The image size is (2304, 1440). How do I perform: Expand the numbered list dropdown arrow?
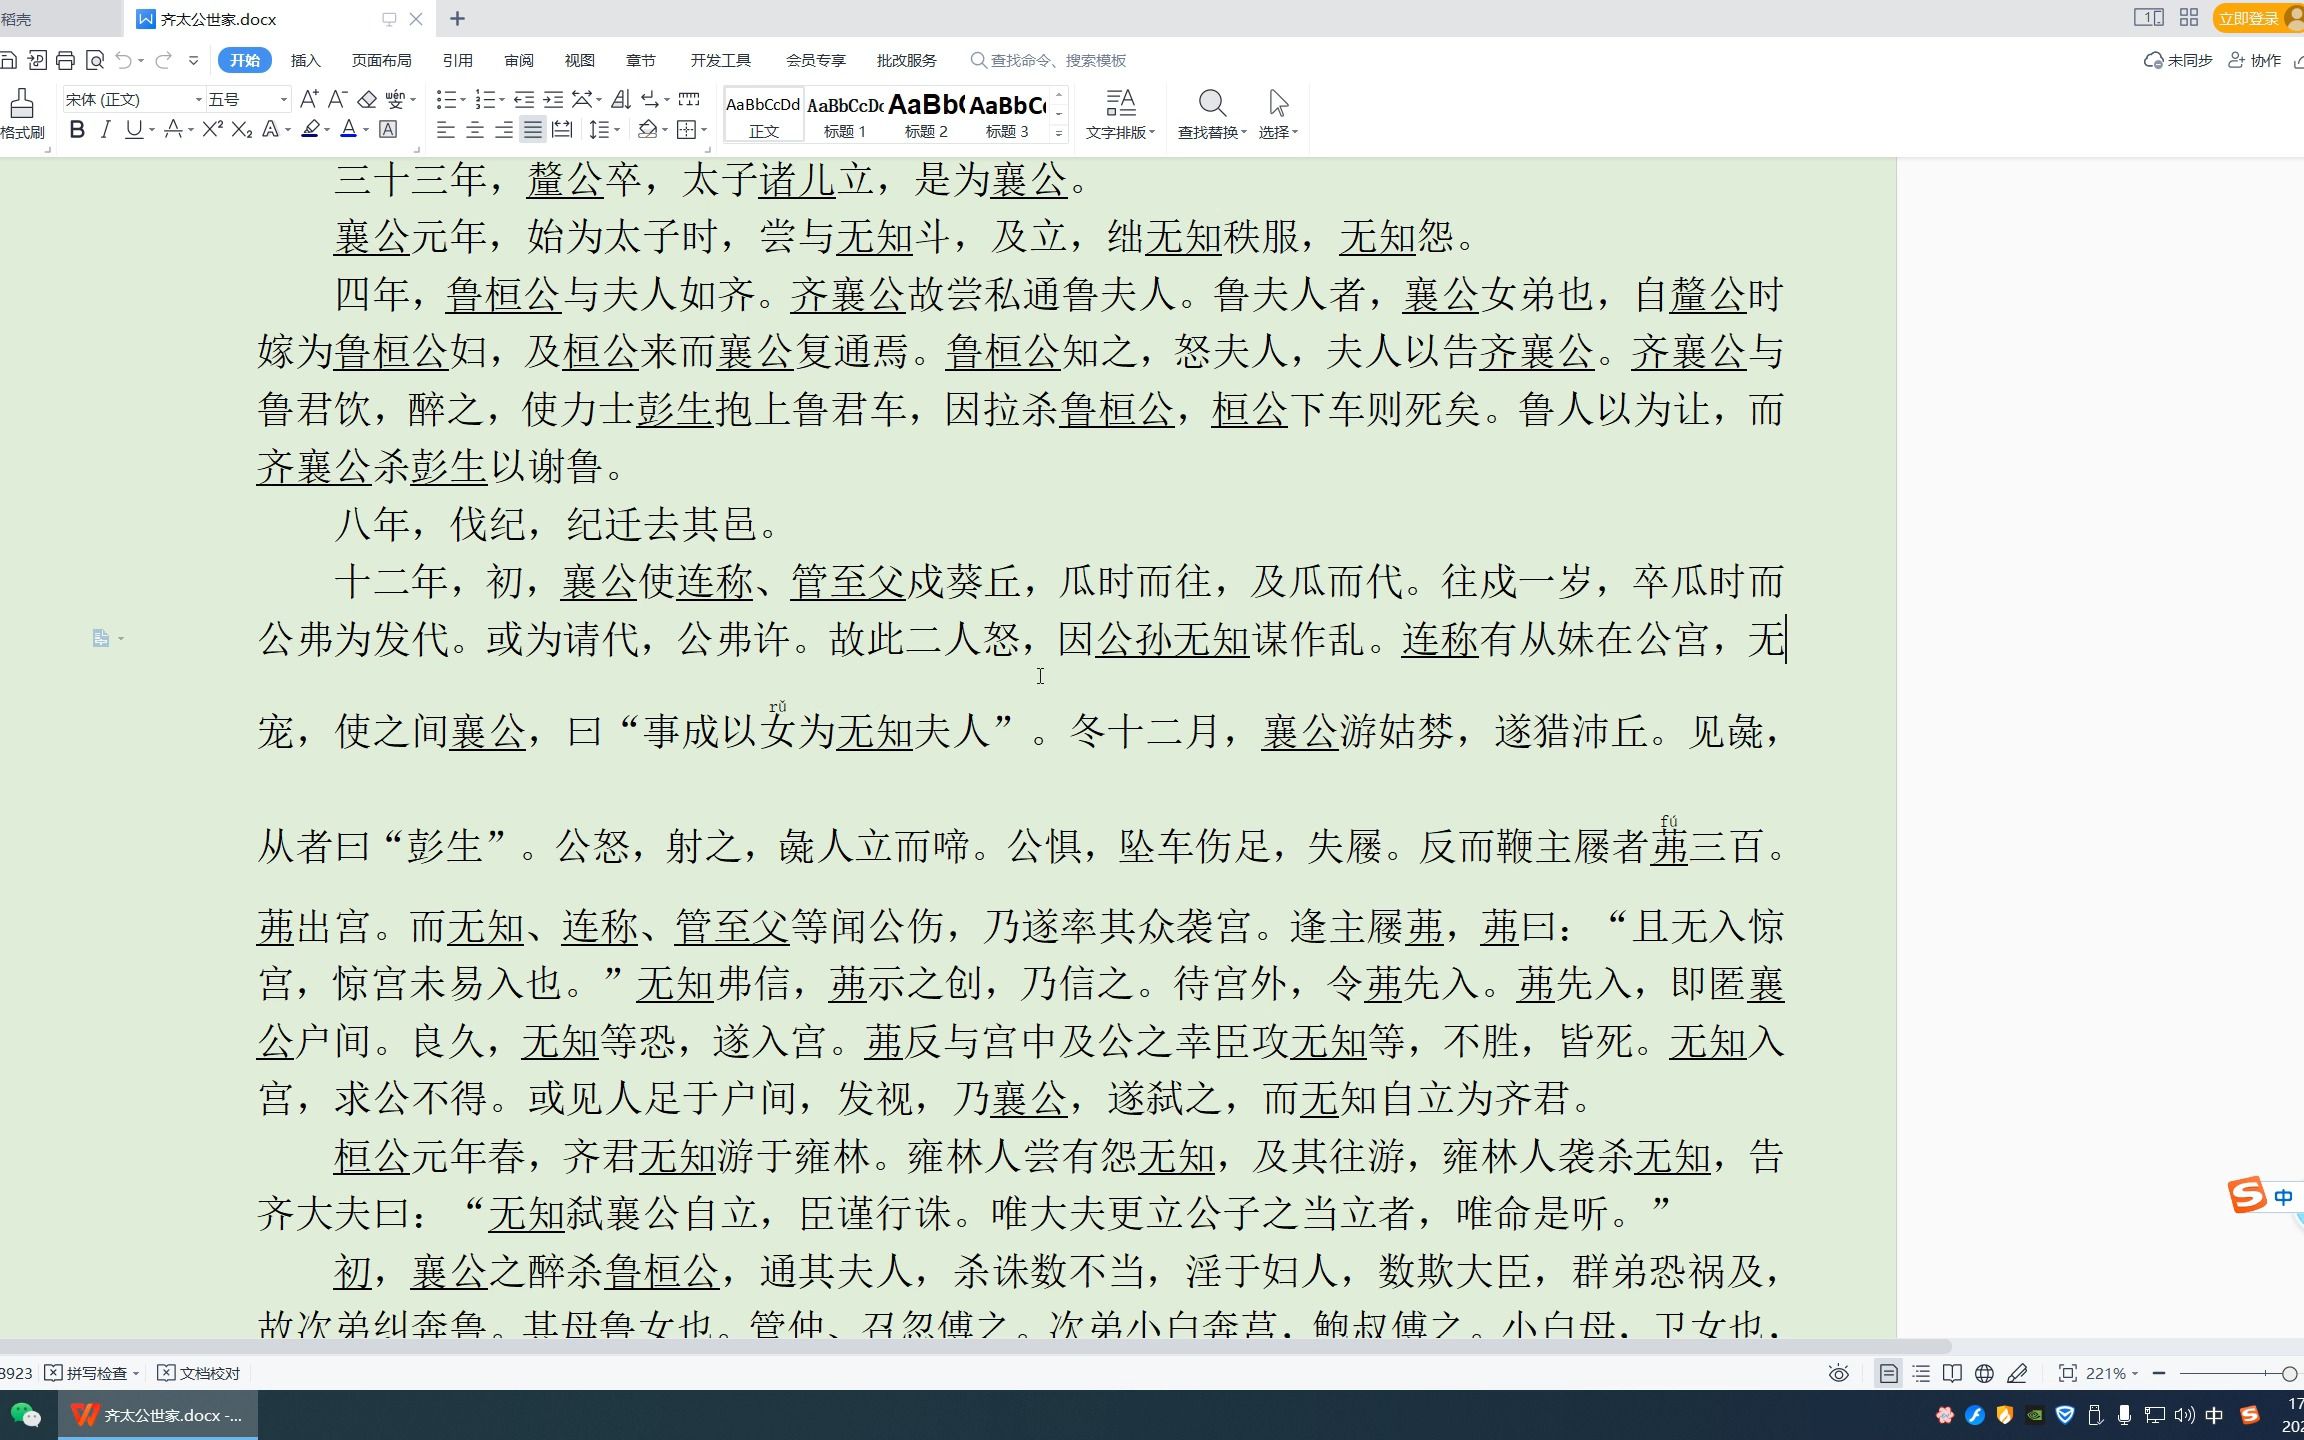tap(502, 100)
